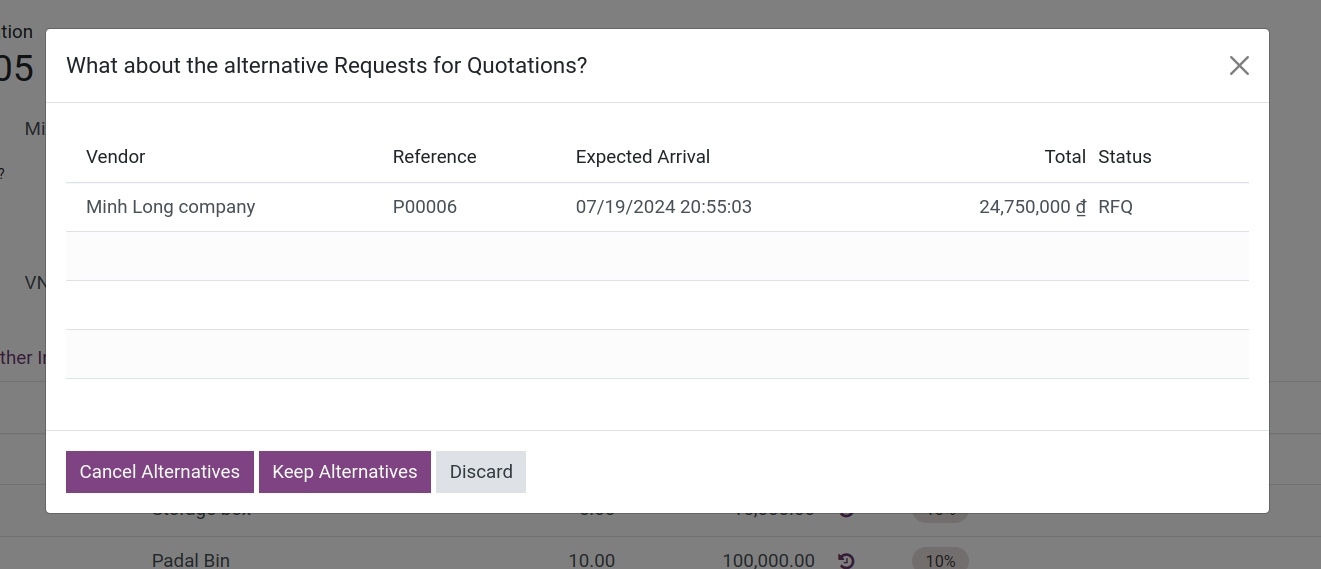
Task: Sort by Vendor column header
Action: (x=116, y=157)
